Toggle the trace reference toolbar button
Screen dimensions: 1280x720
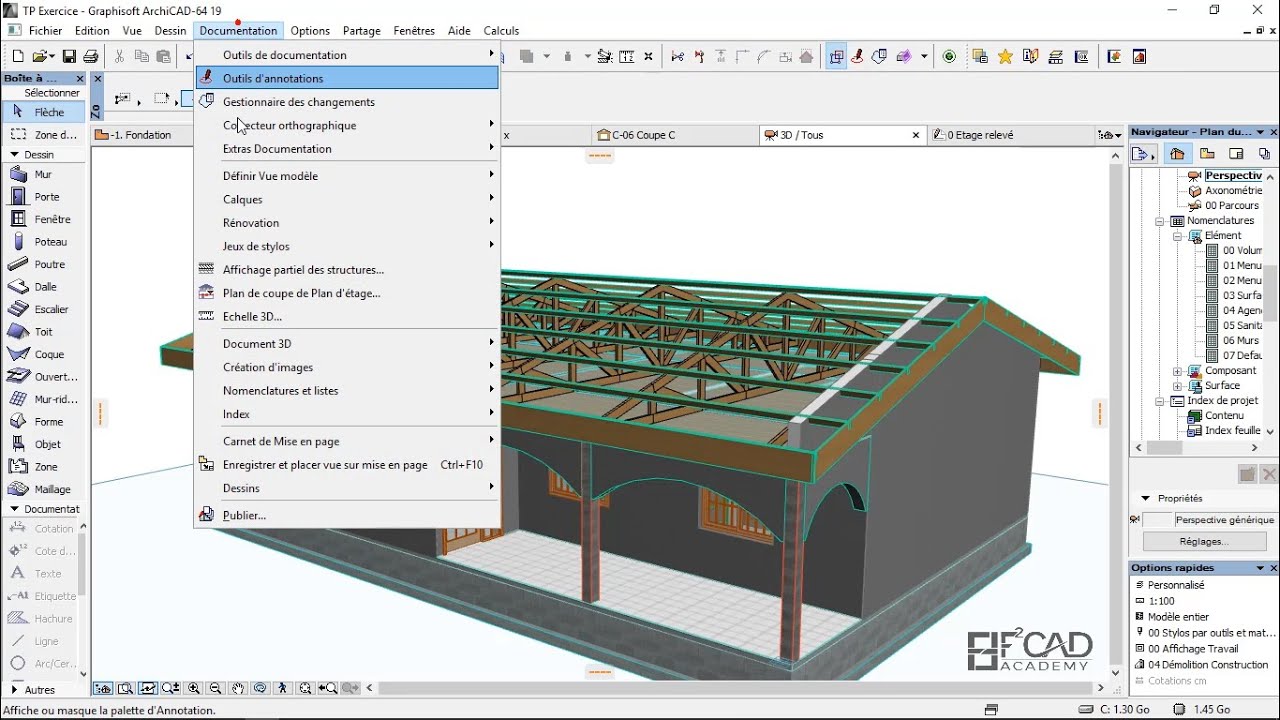point(836,57)
